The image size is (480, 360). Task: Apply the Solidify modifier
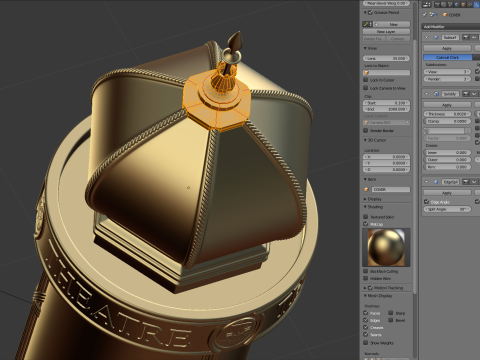pos(447,105)
